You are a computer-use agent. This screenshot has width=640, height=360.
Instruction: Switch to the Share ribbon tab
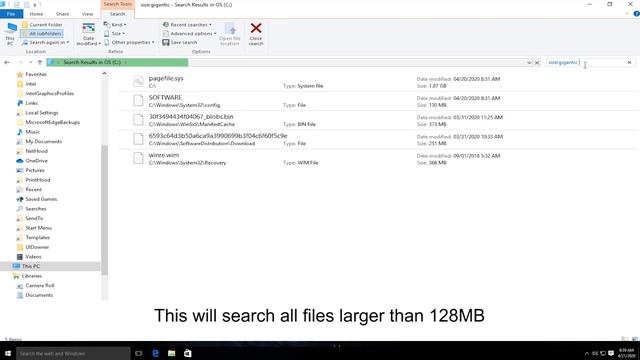point(62,14)
